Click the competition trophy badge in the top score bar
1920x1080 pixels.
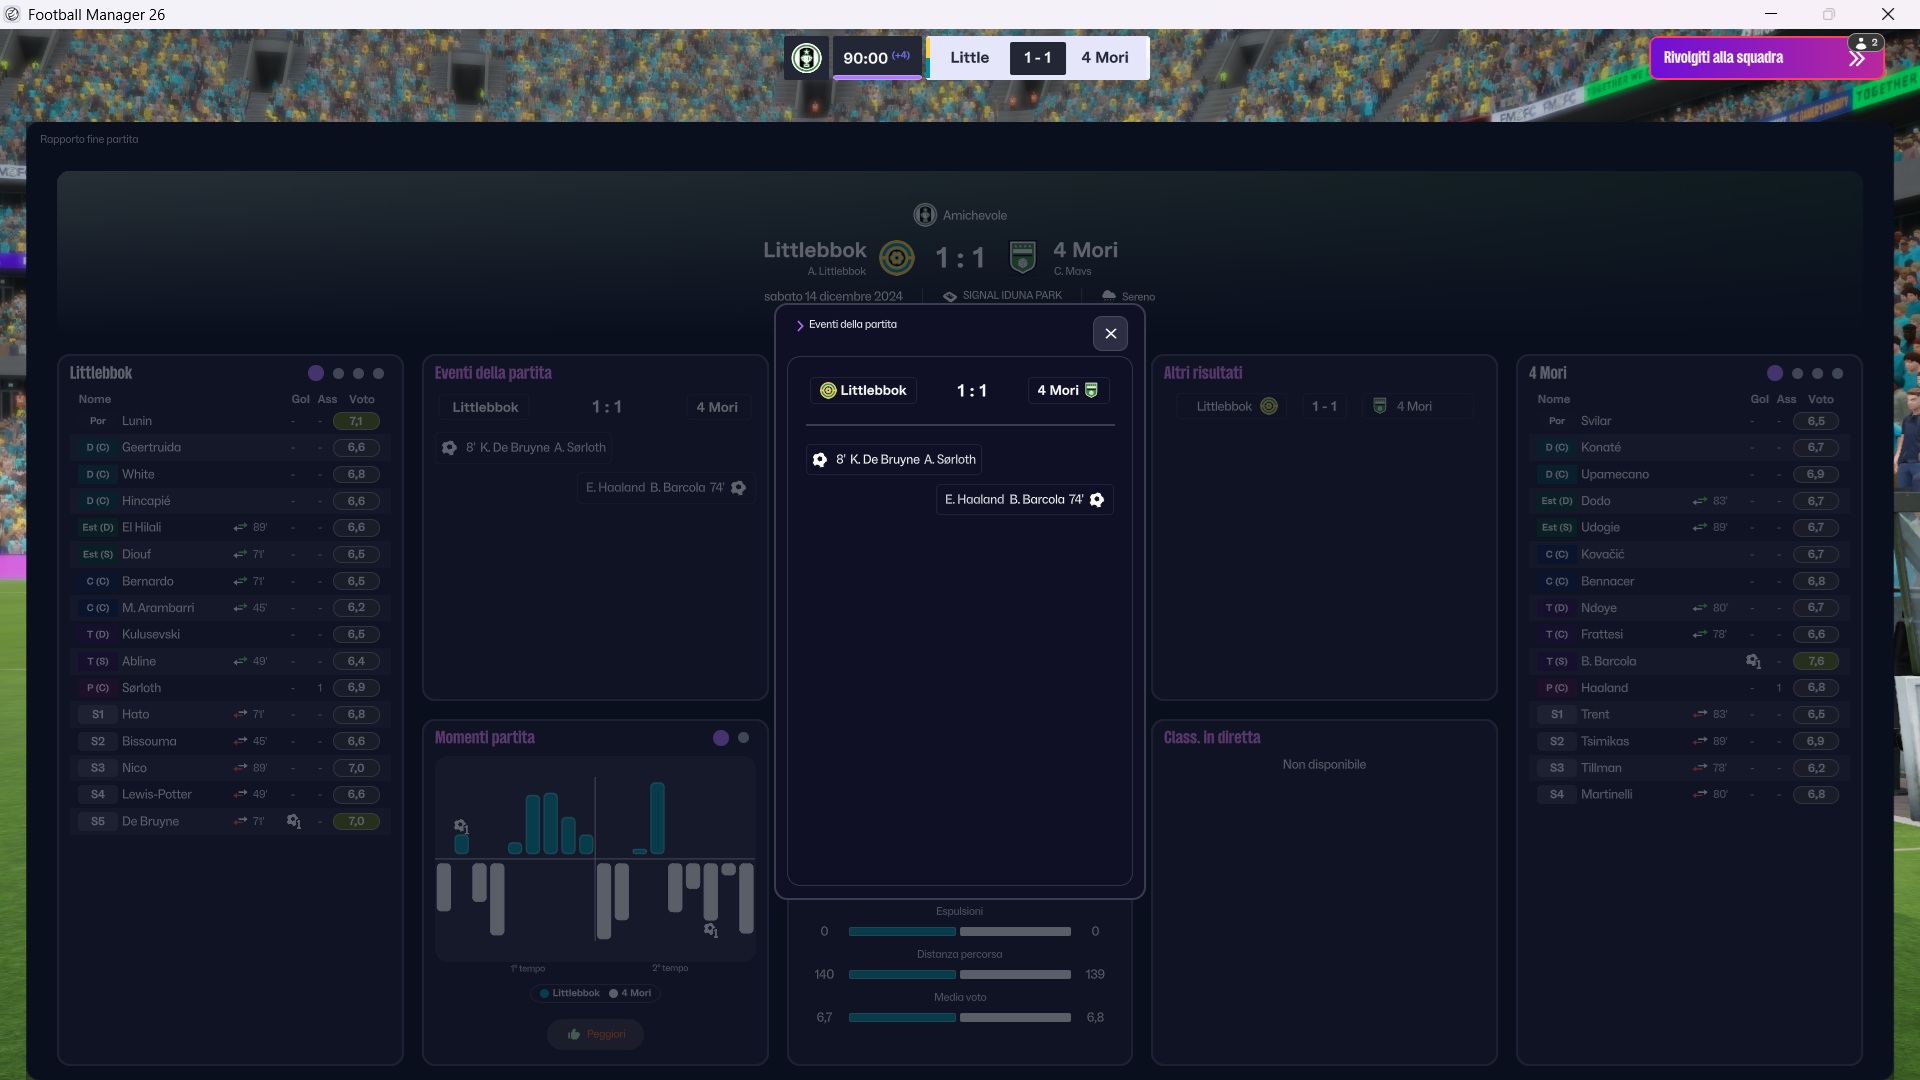pos(807,58)
